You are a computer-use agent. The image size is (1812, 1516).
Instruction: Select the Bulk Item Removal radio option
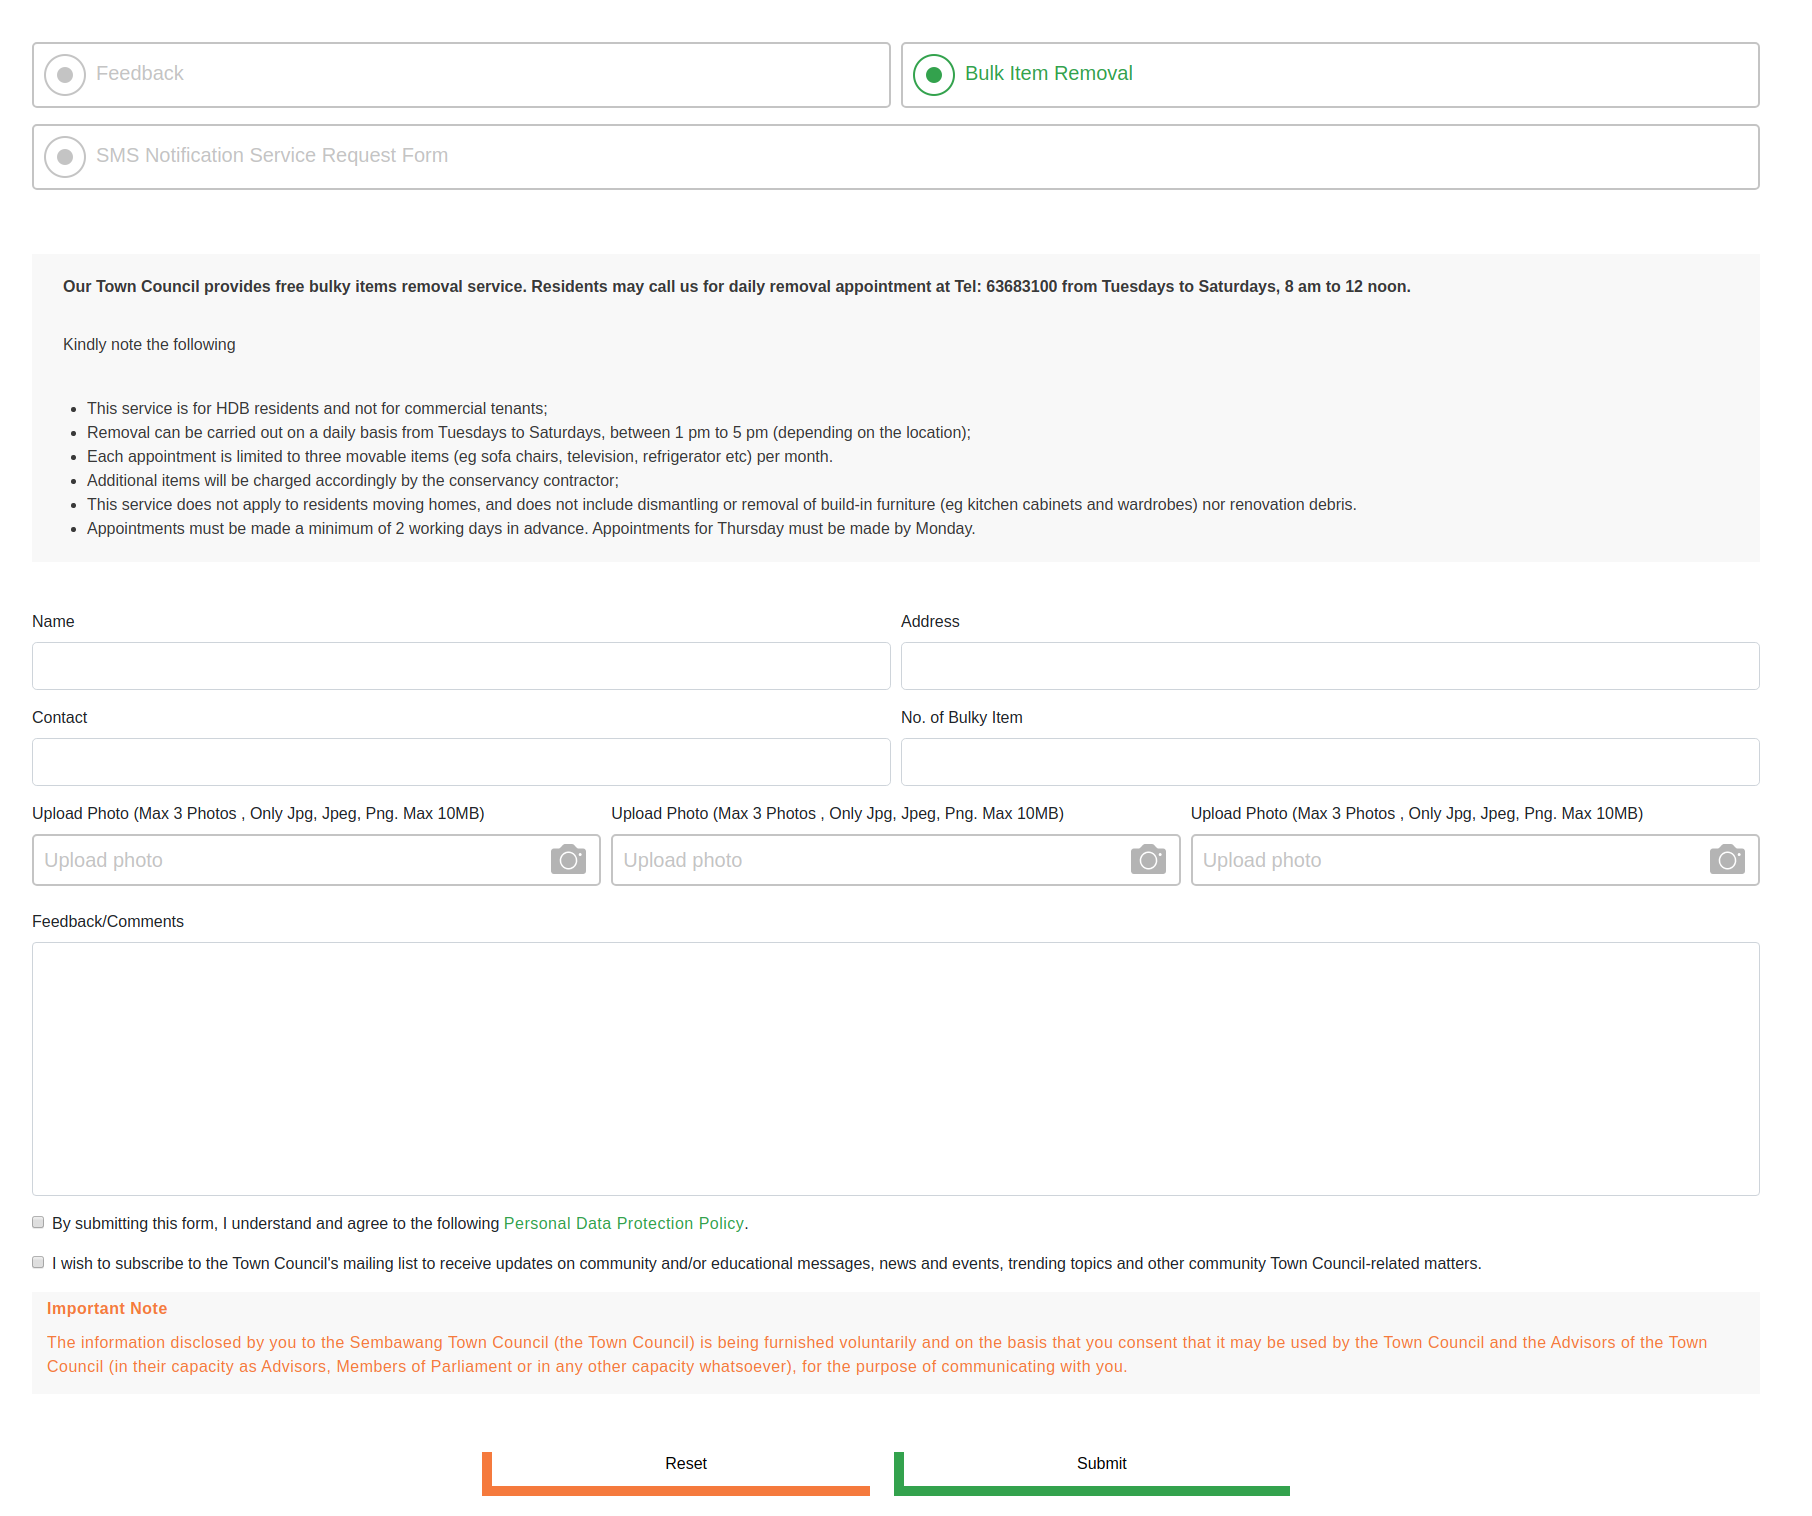pos(934,75)
